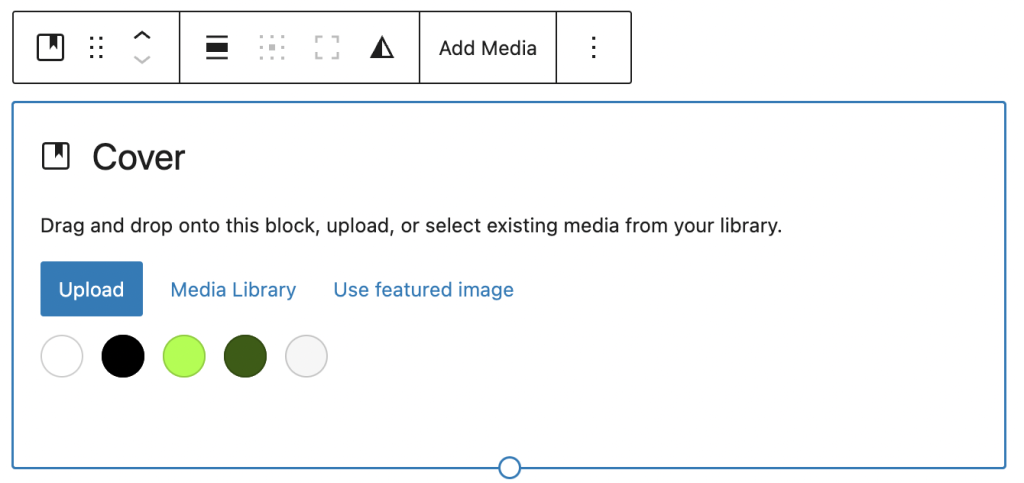Viewport: 1024px width, 483px height.
Task: Click the bookmark icon beside Cover heading
Action: point(56,157)
